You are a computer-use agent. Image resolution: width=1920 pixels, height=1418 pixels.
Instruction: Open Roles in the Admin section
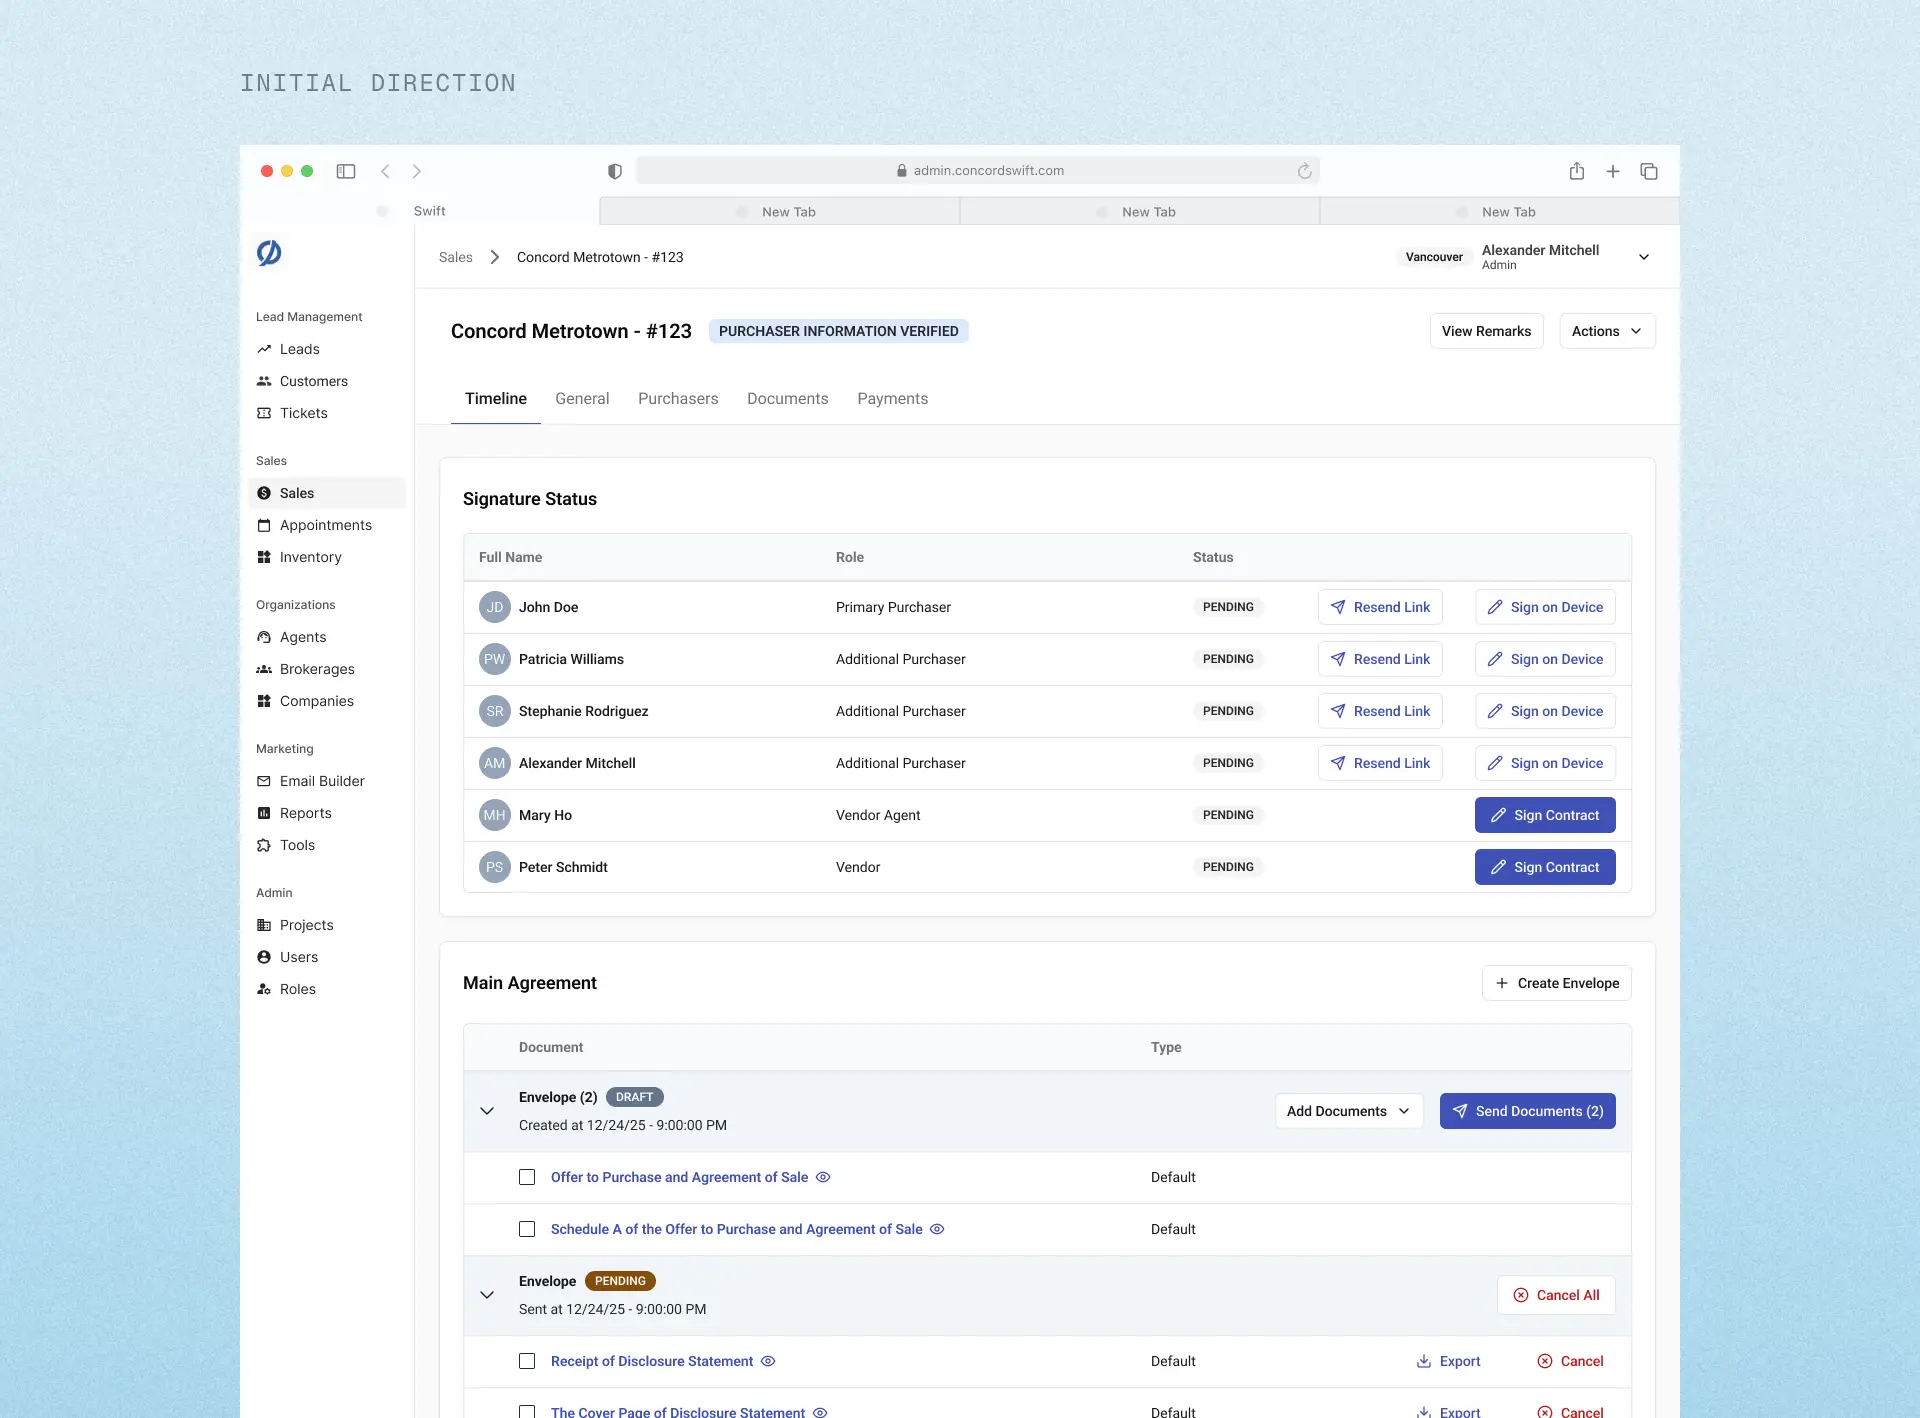(297, 989)
